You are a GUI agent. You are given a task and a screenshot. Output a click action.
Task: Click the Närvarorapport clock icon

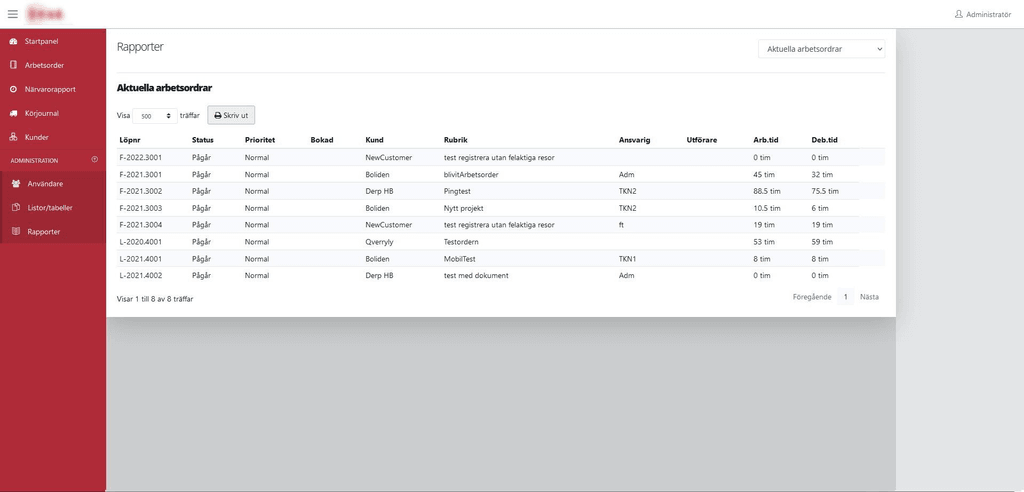[13, 89]
